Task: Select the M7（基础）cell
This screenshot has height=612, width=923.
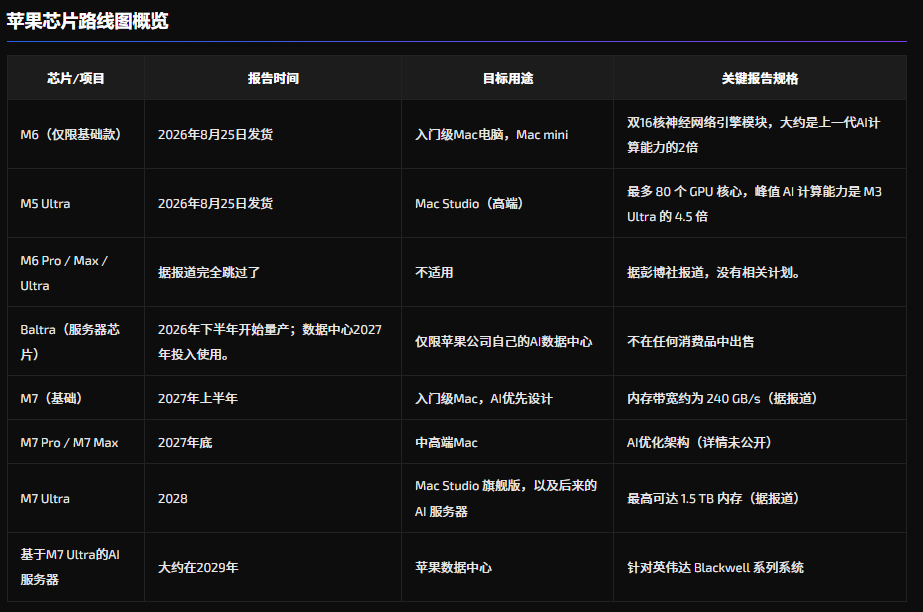Action: [76, 398]
